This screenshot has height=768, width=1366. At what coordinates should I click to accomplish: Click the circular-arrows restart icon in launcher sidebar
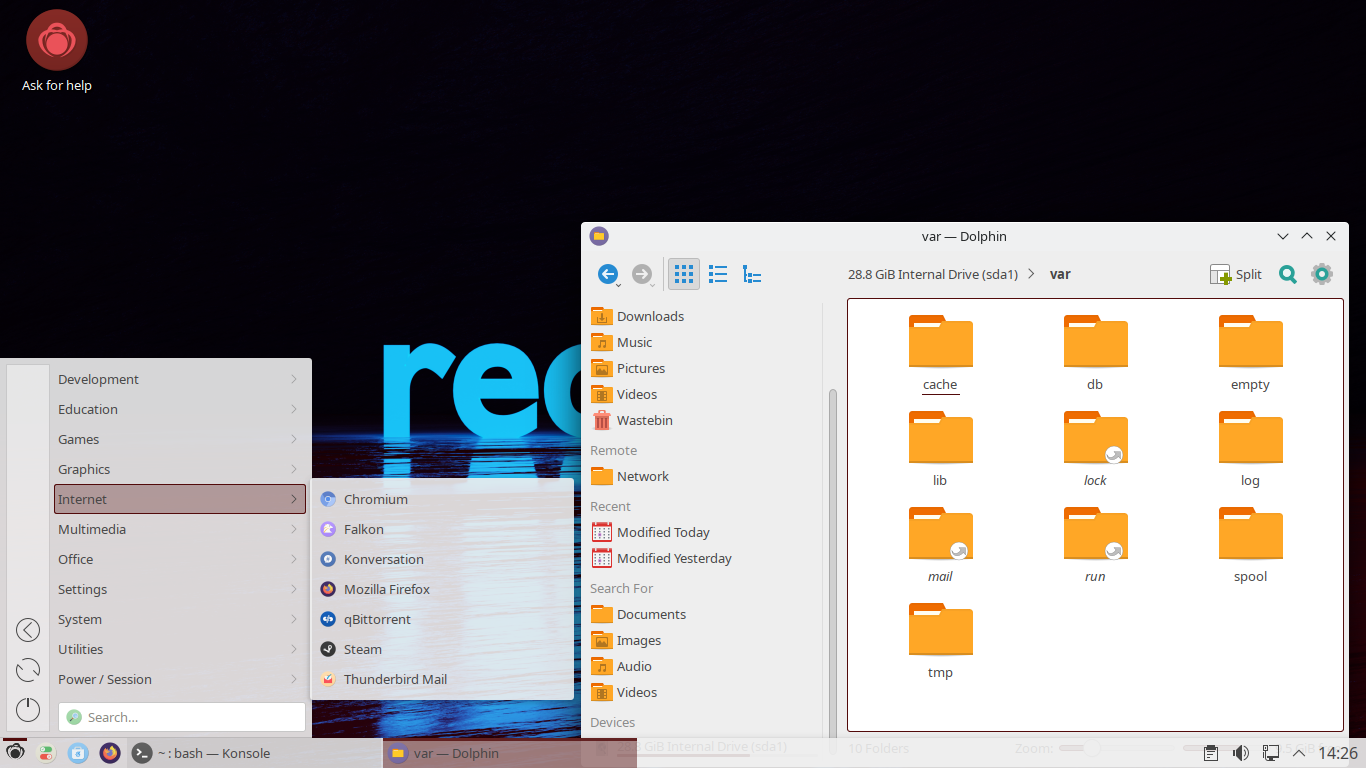(28, 669)
